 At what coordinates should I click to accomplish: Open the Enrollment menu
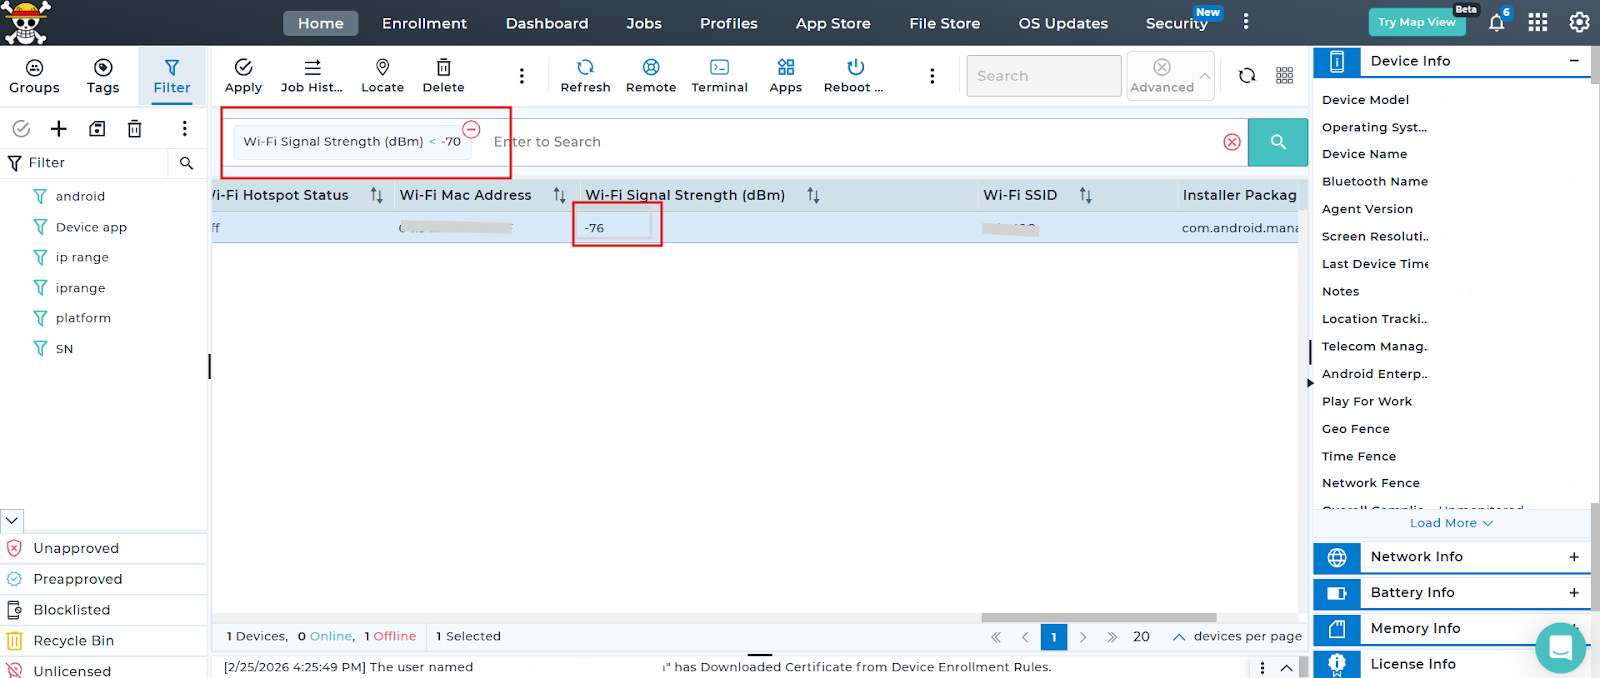click(x=424, y=23)
